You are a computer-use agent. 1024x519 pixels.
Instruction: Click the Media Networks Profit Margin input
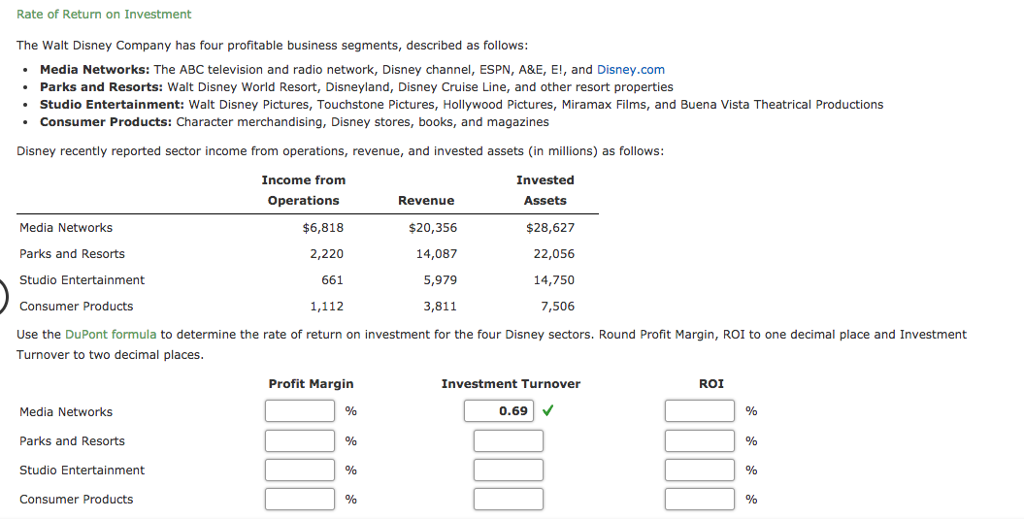(300, 411)
